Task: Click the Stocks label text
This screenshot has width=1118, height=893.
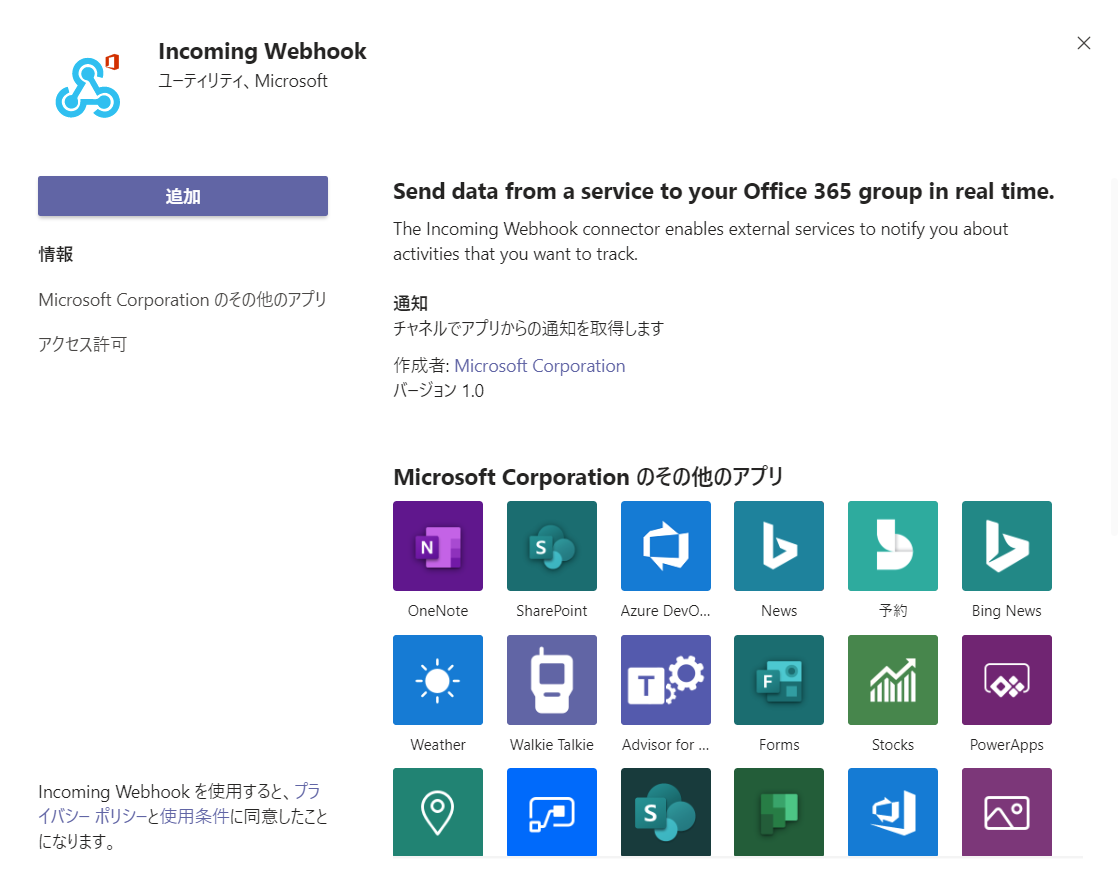Action: (x=893, y=745)
